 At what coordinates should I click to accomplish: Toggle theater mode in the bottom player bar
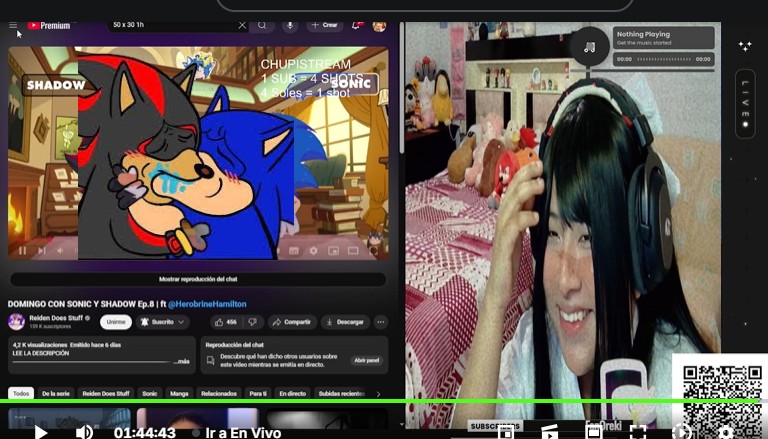pos(594,433)
